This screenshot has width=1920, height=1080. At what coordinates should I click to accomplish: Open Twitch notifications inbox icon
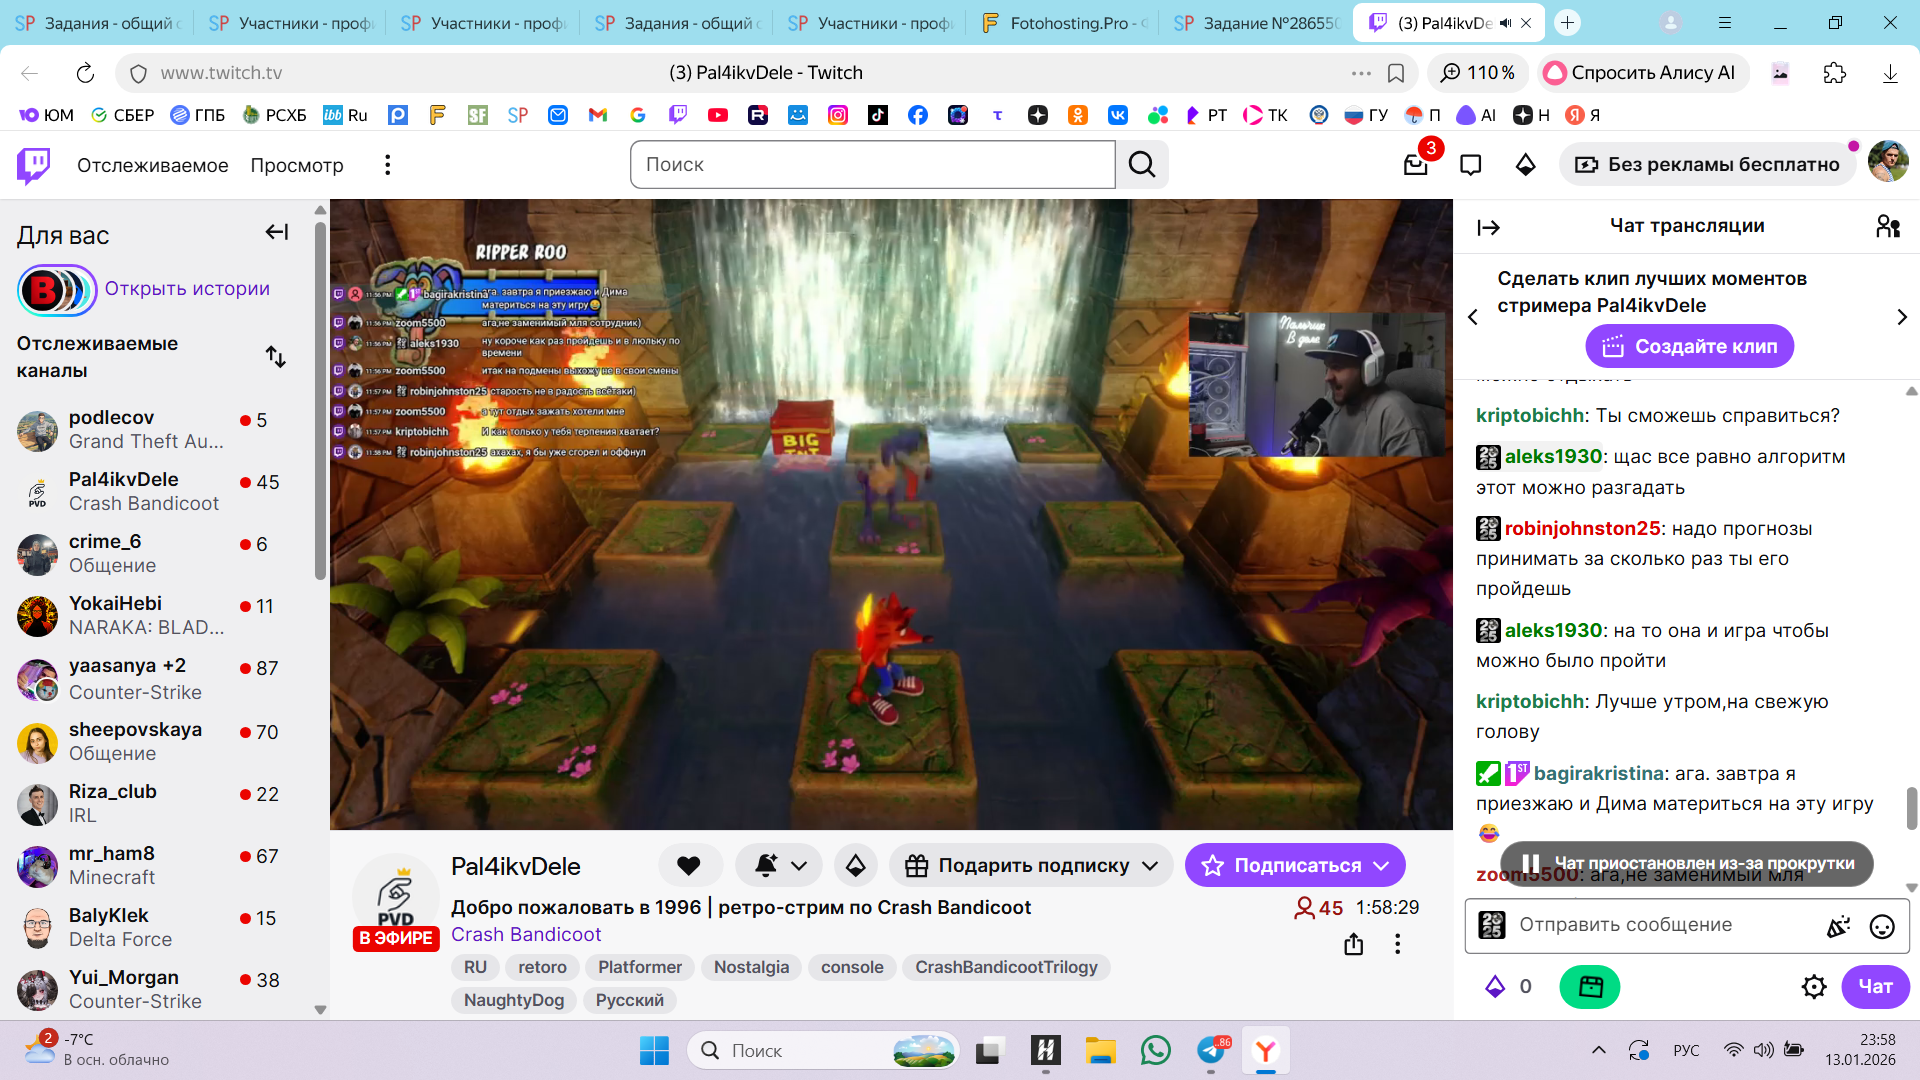pos(1415,165)
